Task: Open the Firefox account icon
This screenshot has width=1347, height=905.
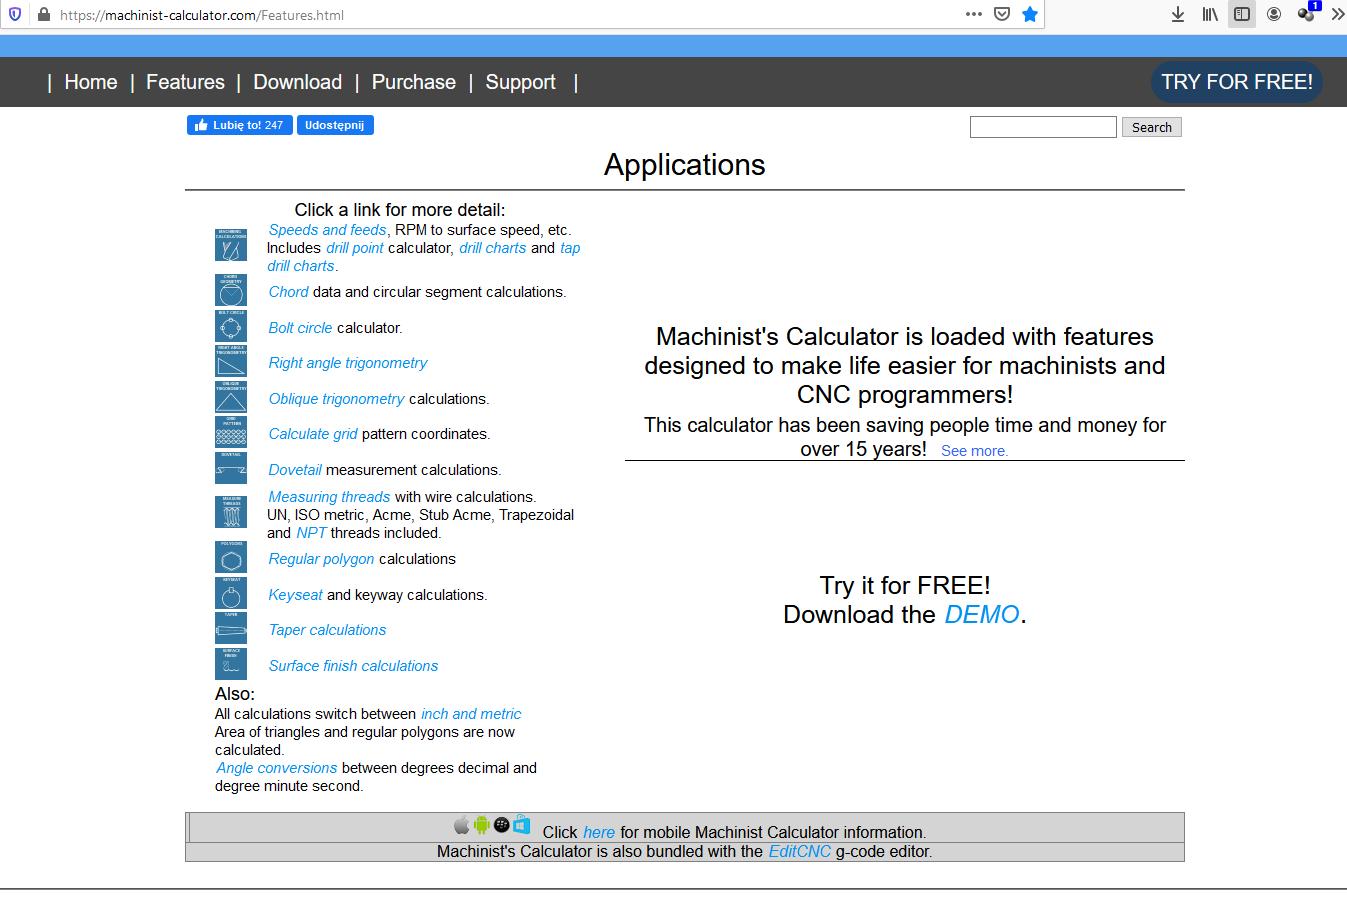Action: [1274, 14]
